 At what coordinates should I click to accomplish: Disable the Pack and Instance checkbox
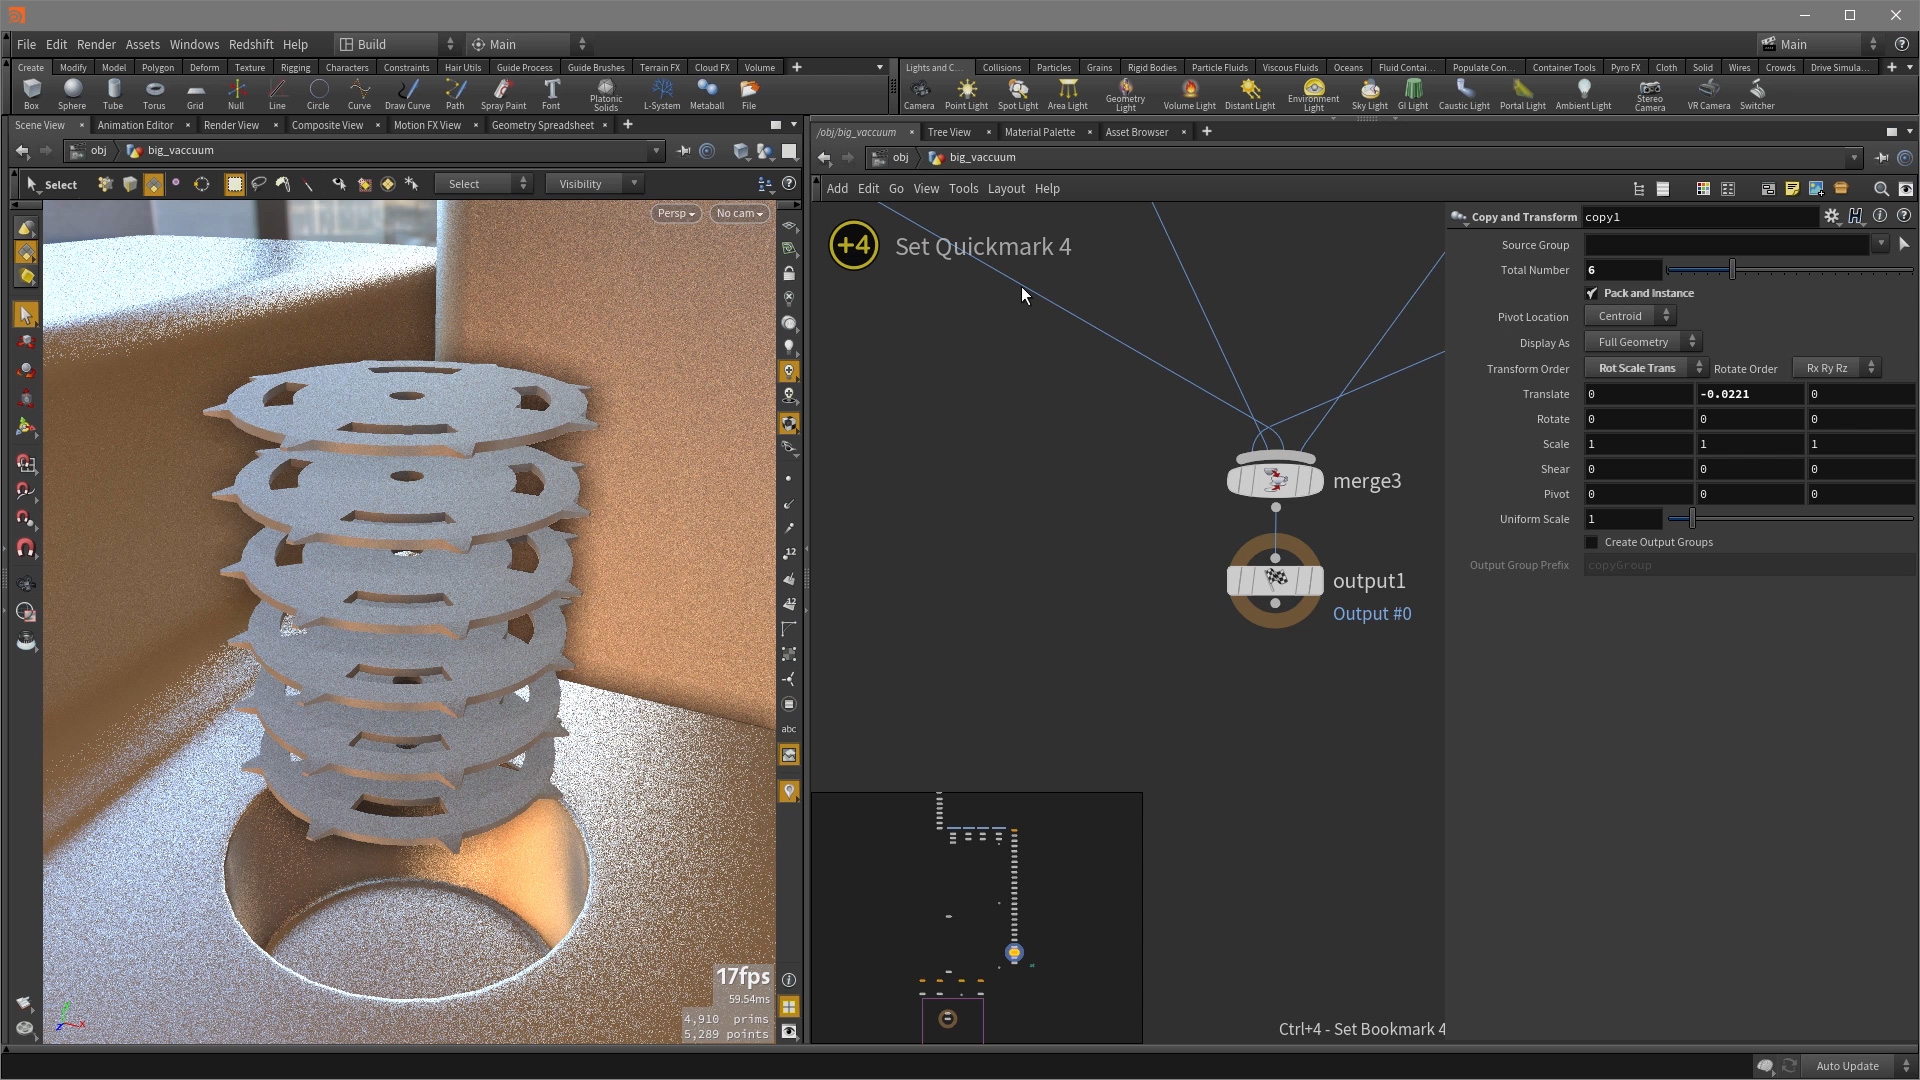pyautogui.click(x=1592, y=293)
